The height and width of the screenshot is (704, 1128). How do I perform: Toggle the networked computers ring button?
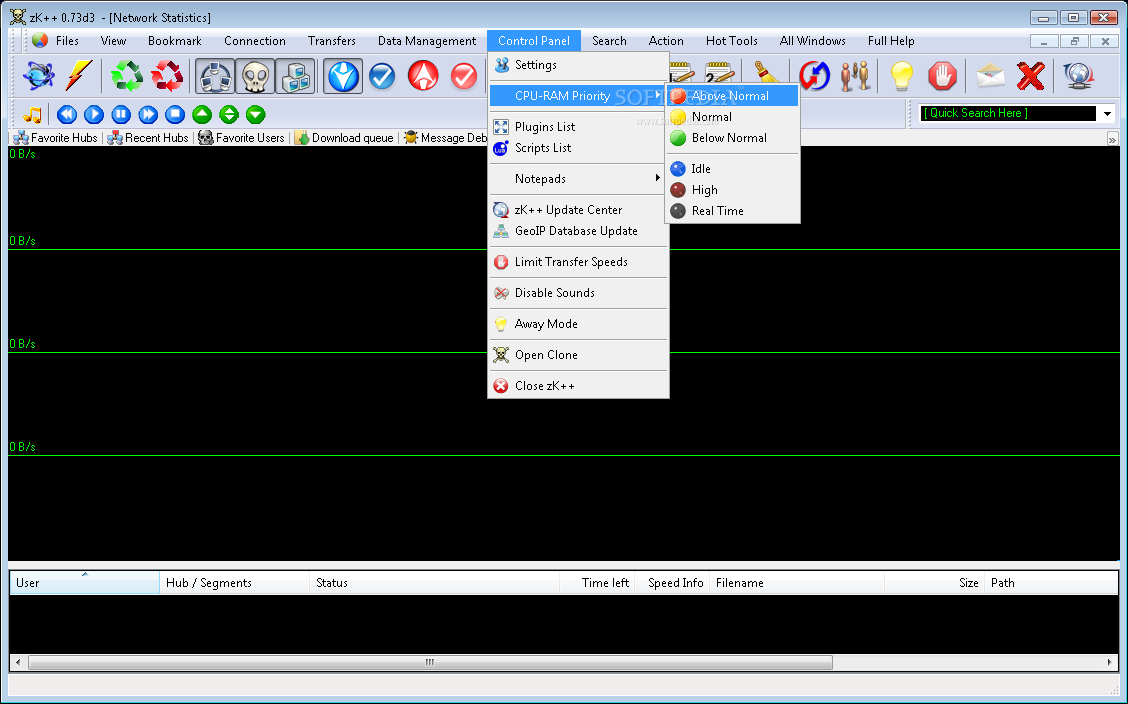click(x=215, y=76)
